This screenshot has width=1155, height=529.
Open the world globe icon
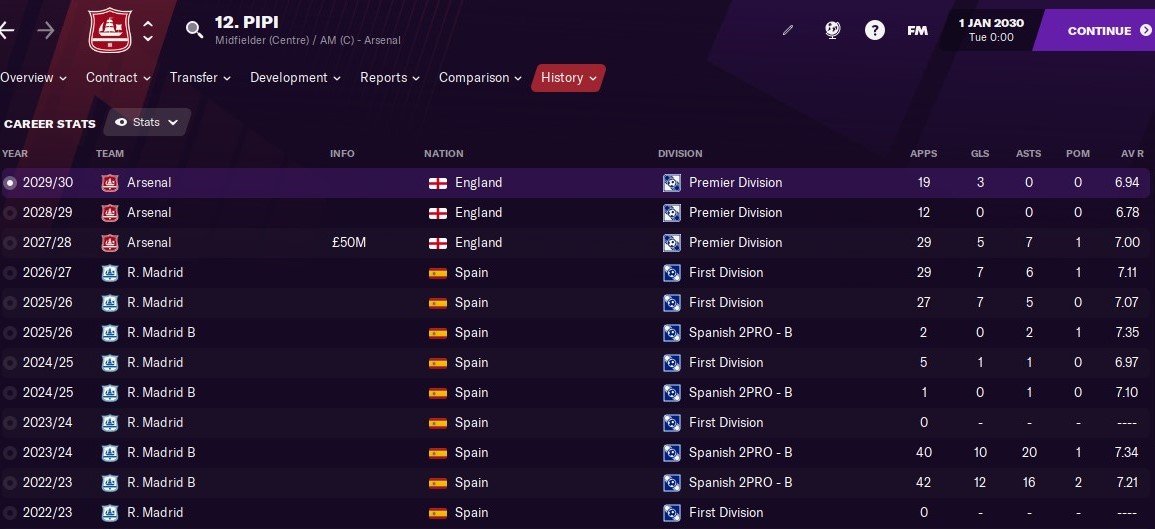(832, 30)
